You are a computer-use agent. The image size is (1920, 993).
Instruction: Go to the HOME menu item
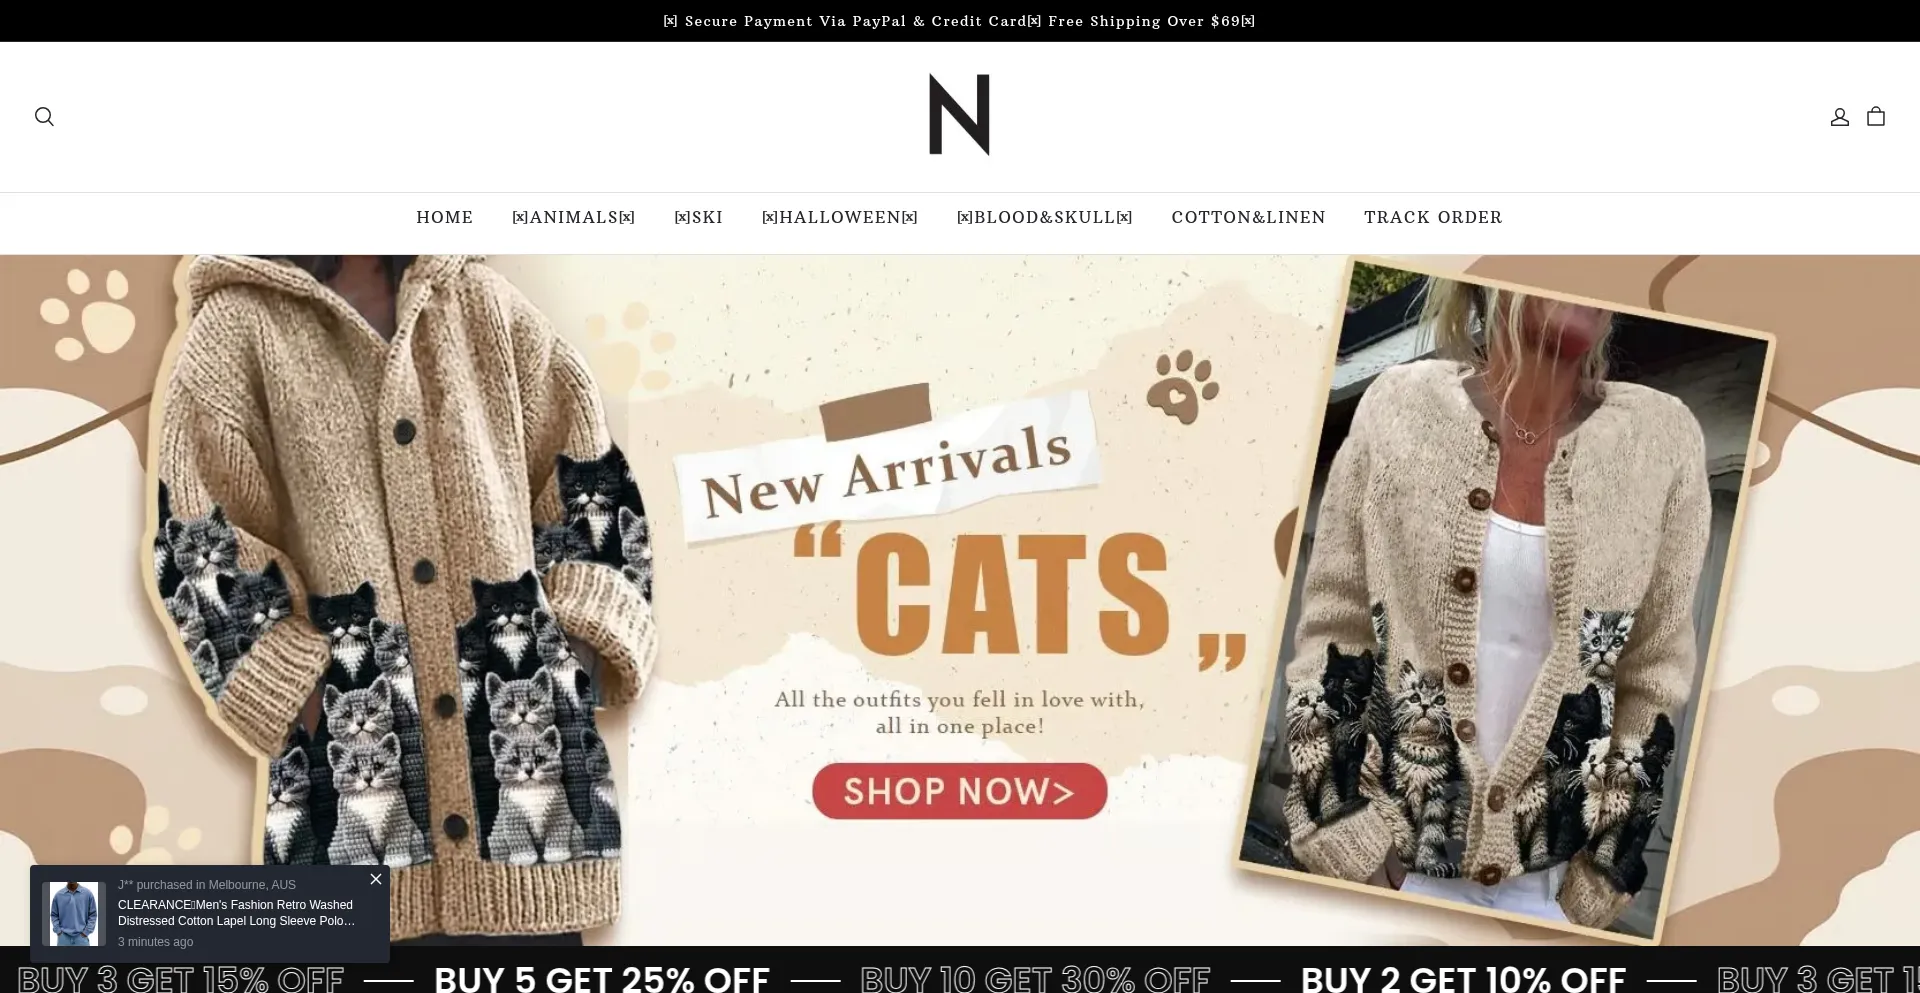(x=444, y=217)
